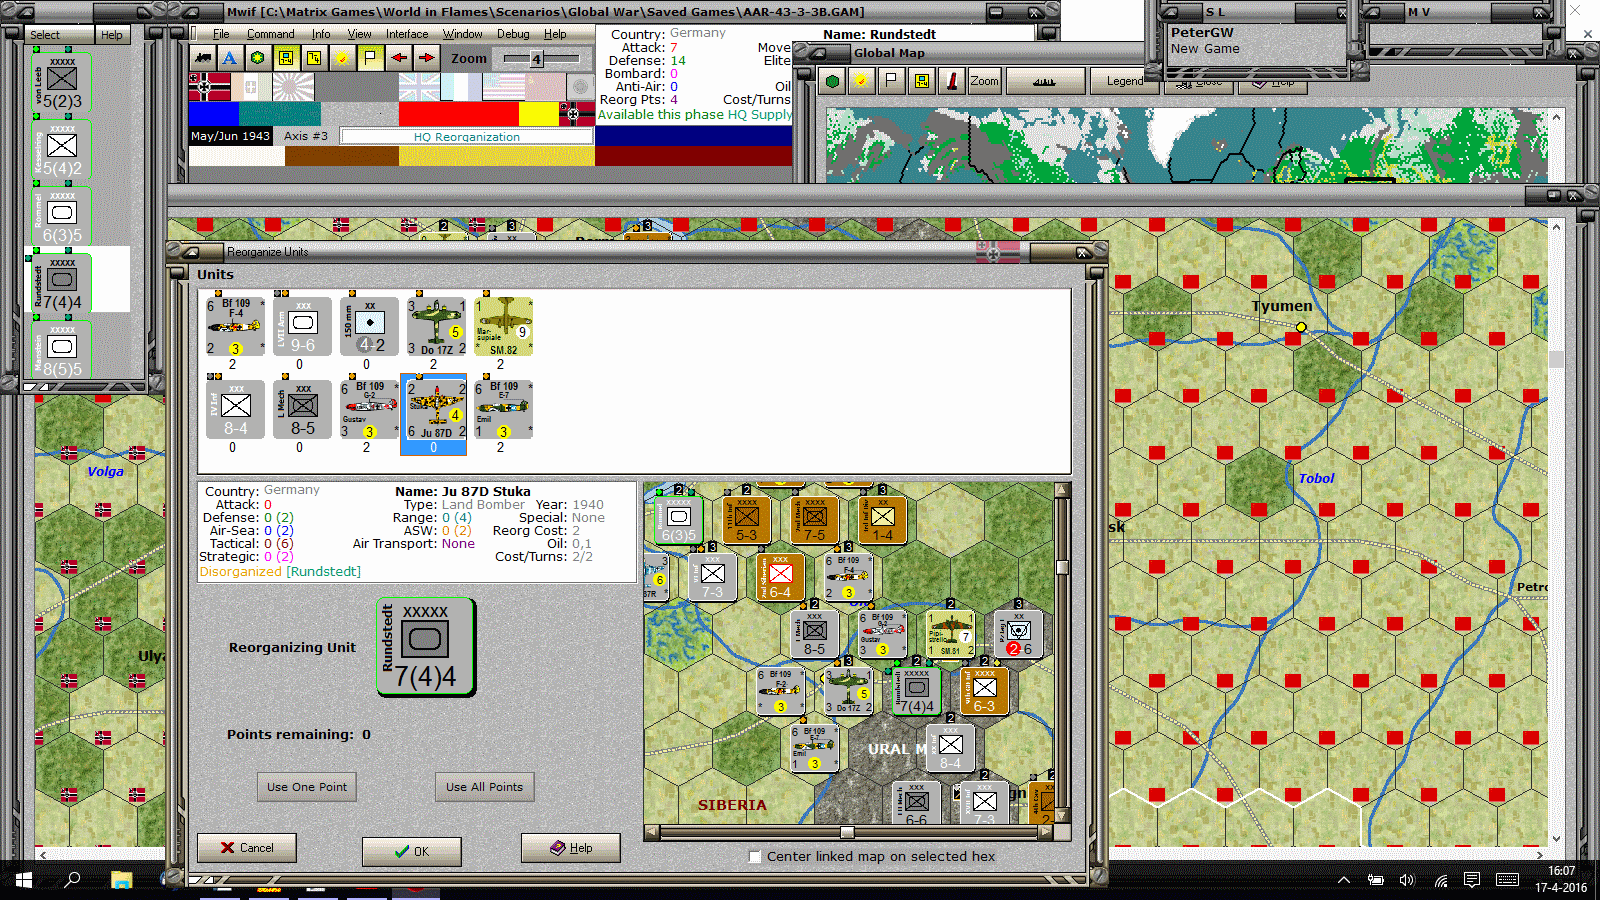Click the British Union Jack flag

(418, 87)
